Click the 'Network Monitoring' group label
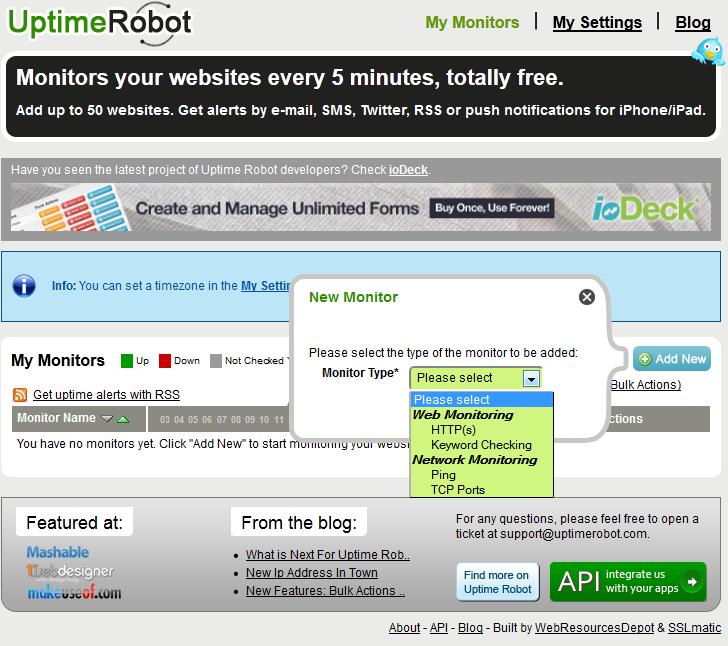 coord(474,460)
